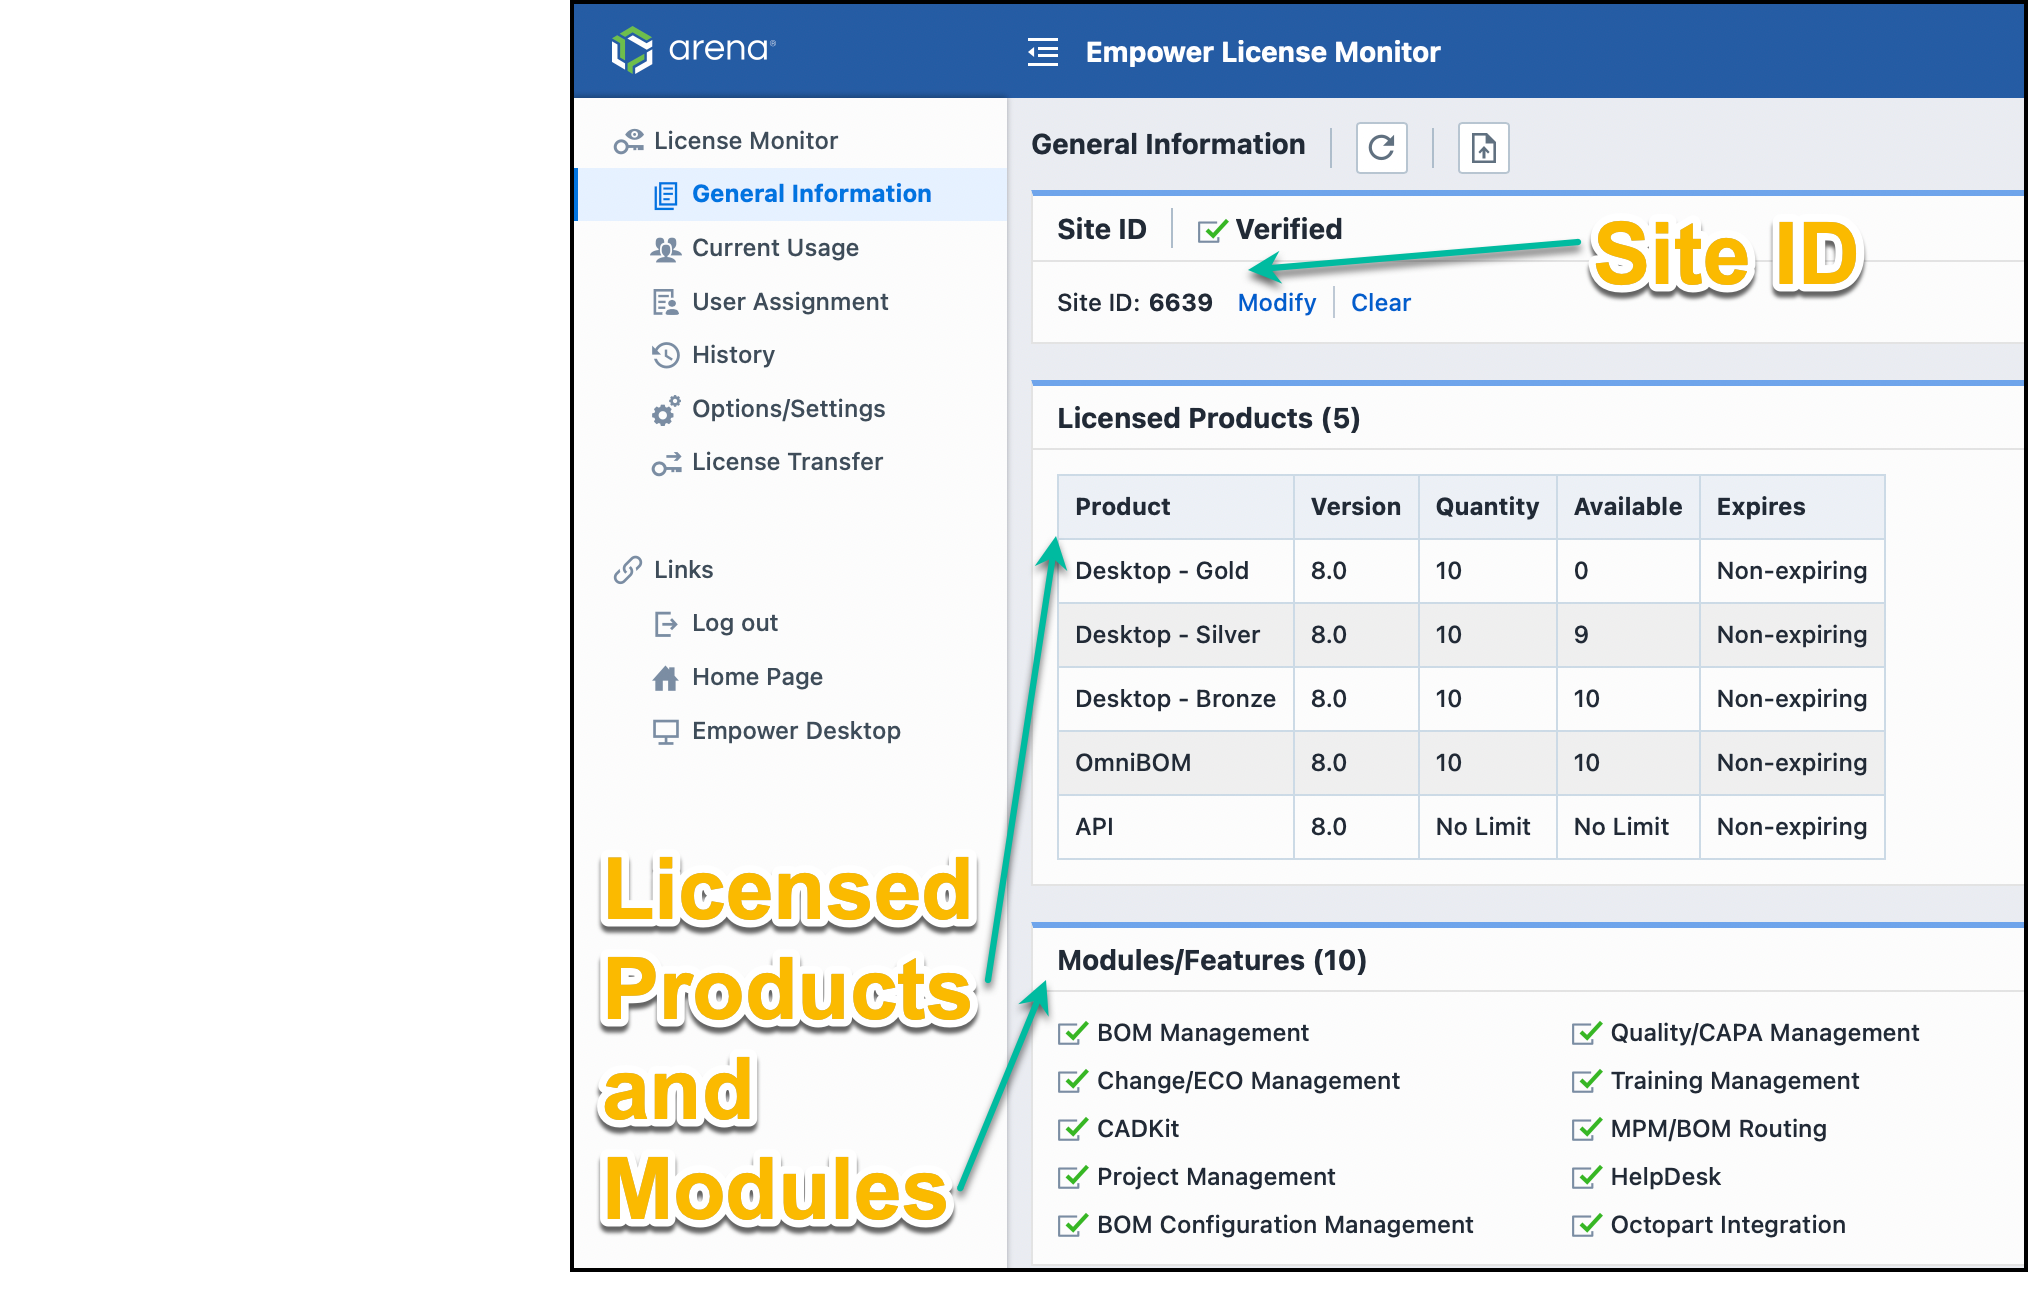Click the History clock icon
2028x1304 pixels.
point(665,355)
